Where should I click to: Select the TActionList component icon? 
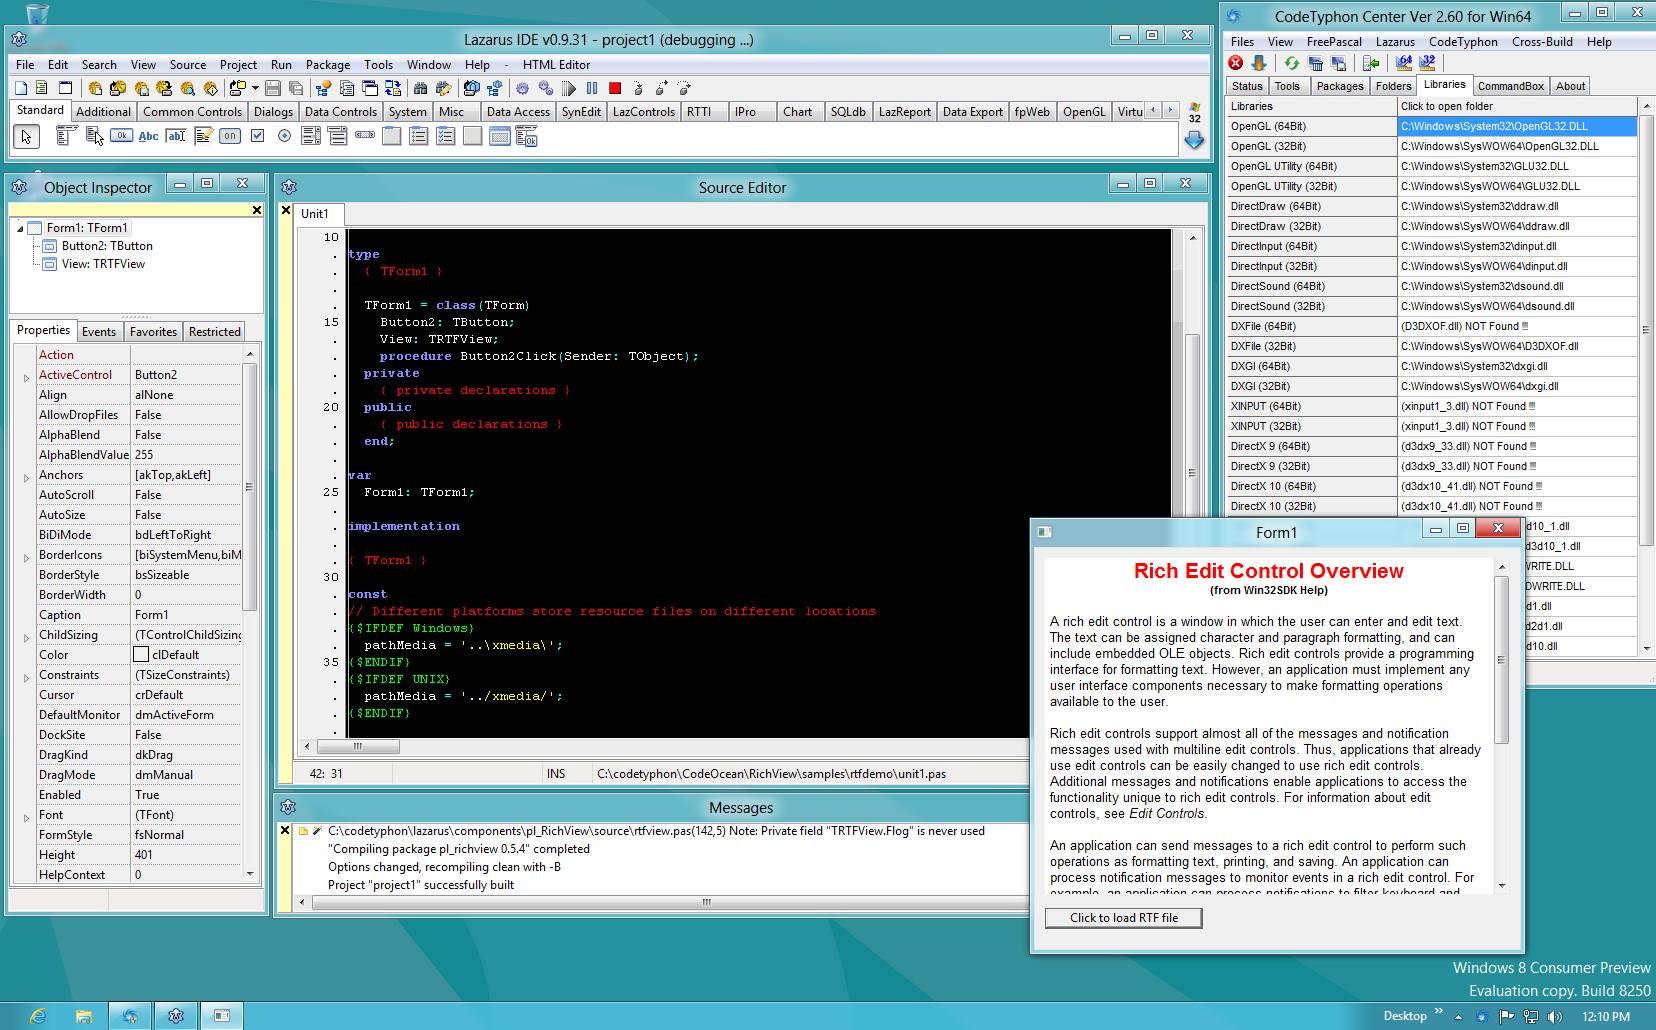point(527,136)
